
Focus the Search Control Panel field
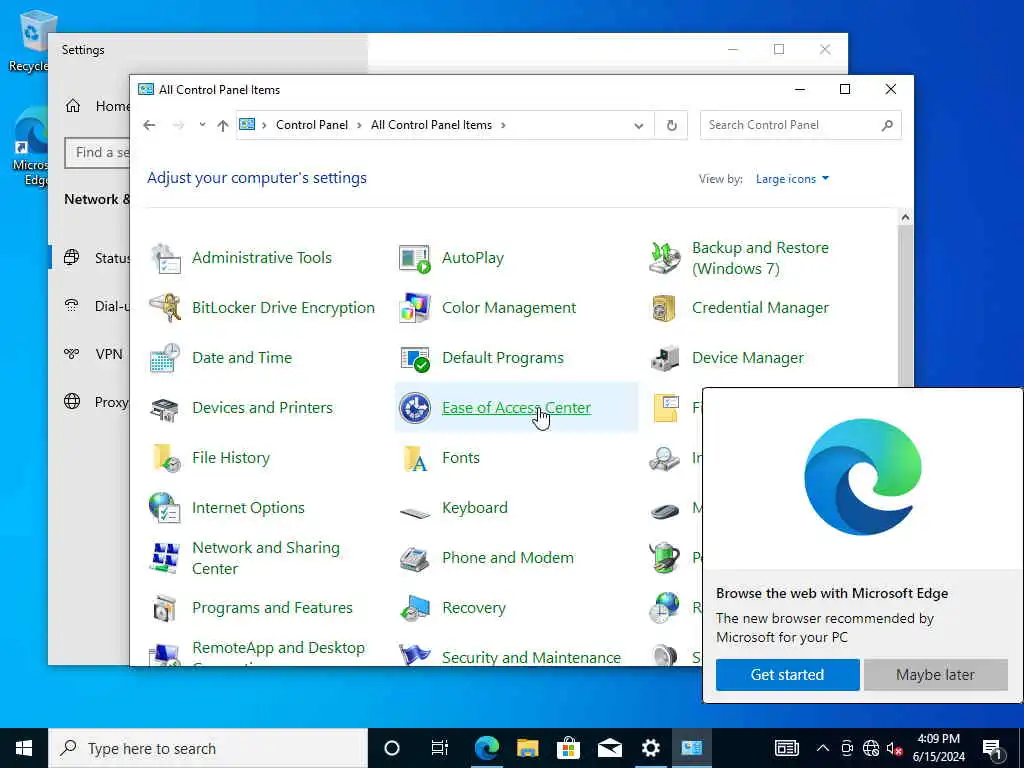790,125
